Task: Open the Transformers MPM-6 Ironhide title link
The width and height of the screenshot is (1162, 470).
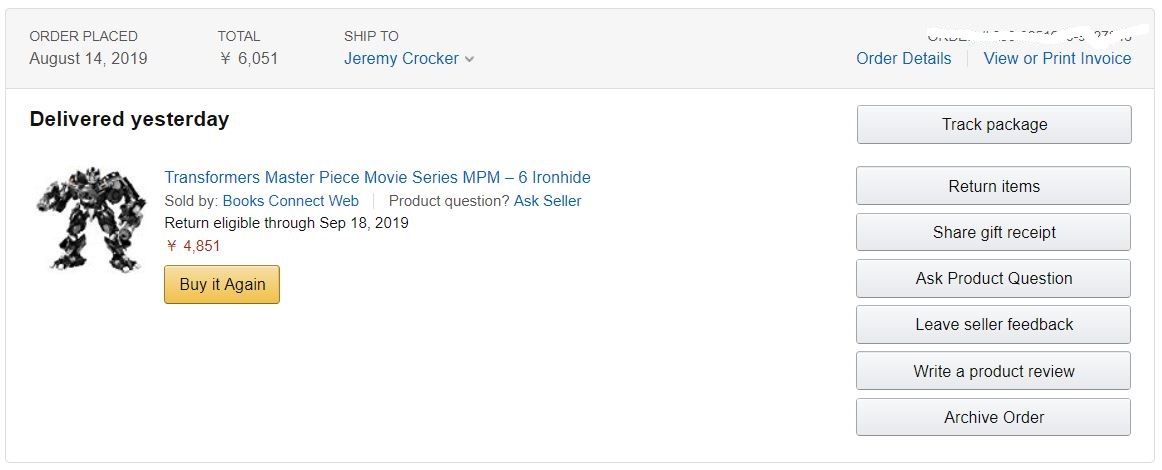Action: [377, 177]
